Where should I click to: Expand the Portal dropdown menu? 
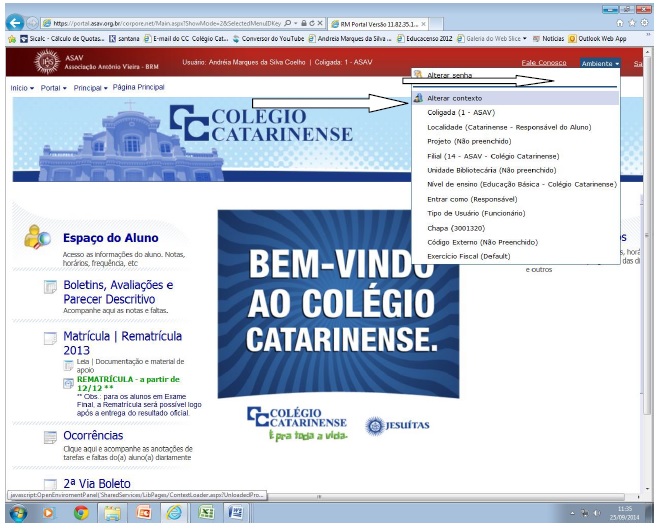[53, 88]
